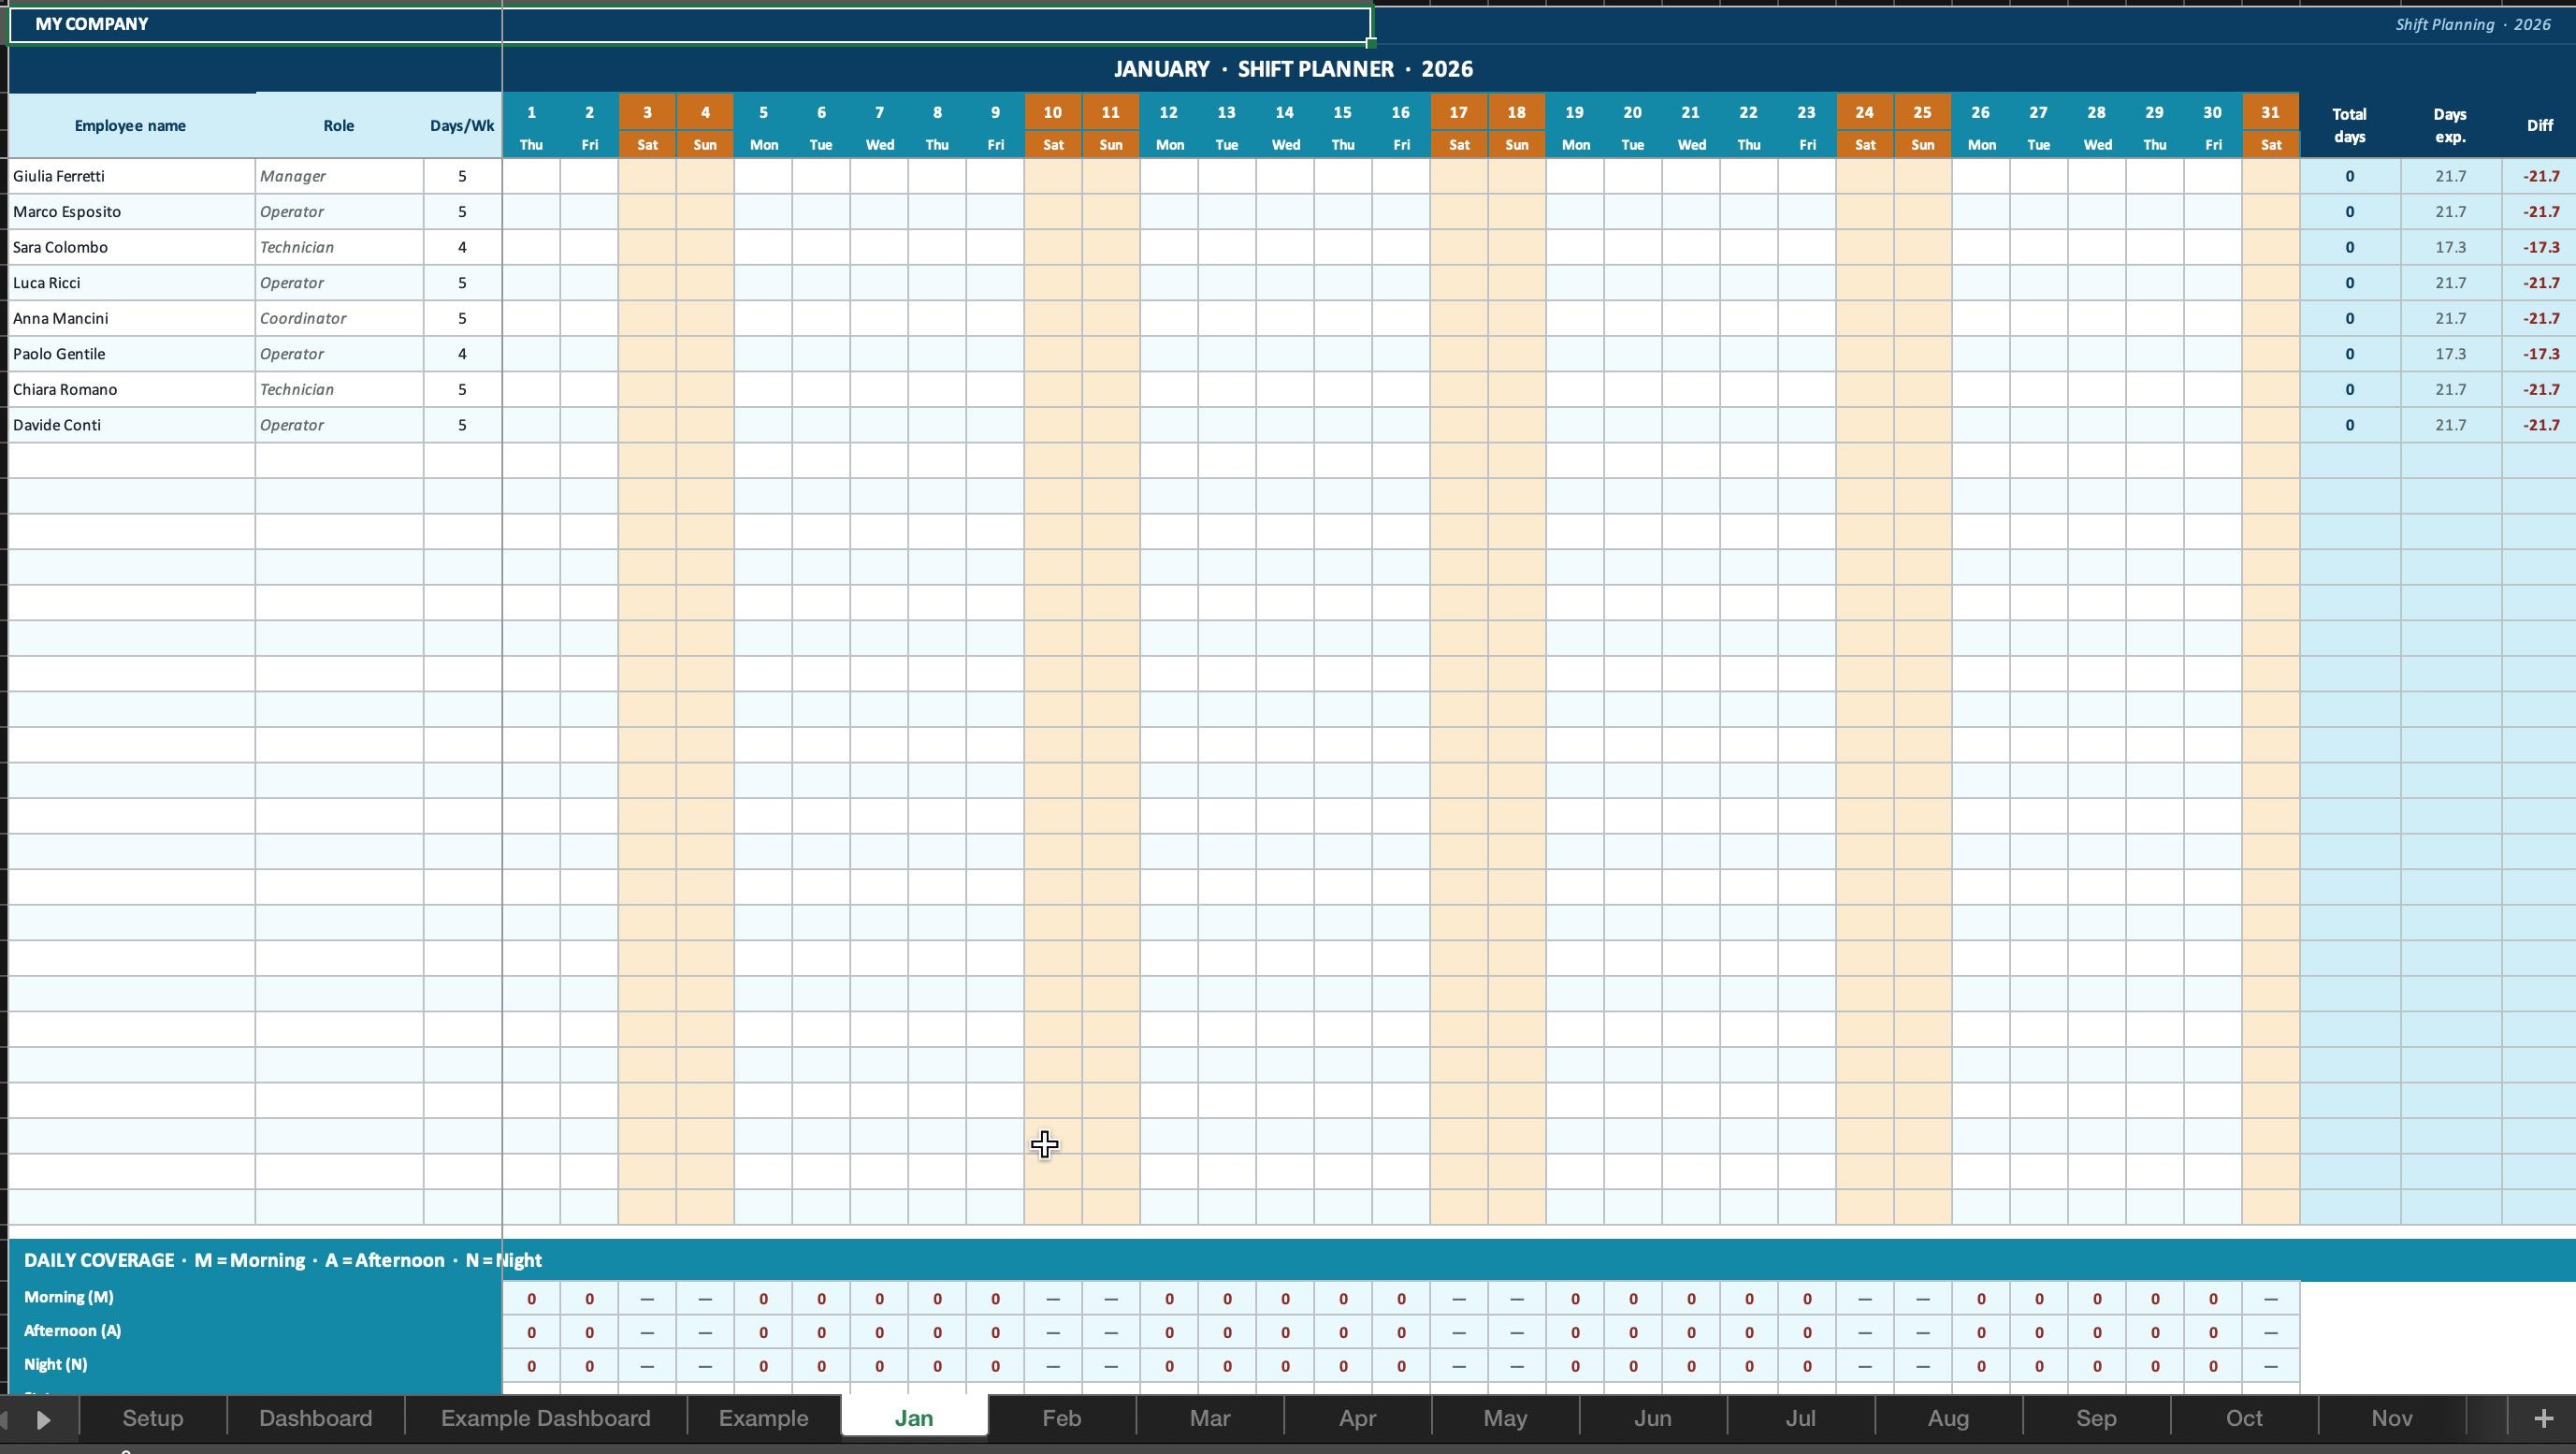Image resolution: width=2576 pixels, height=1454 pixels.
Task: Select Sara Colombo name cell
Action: pos(132,247)
